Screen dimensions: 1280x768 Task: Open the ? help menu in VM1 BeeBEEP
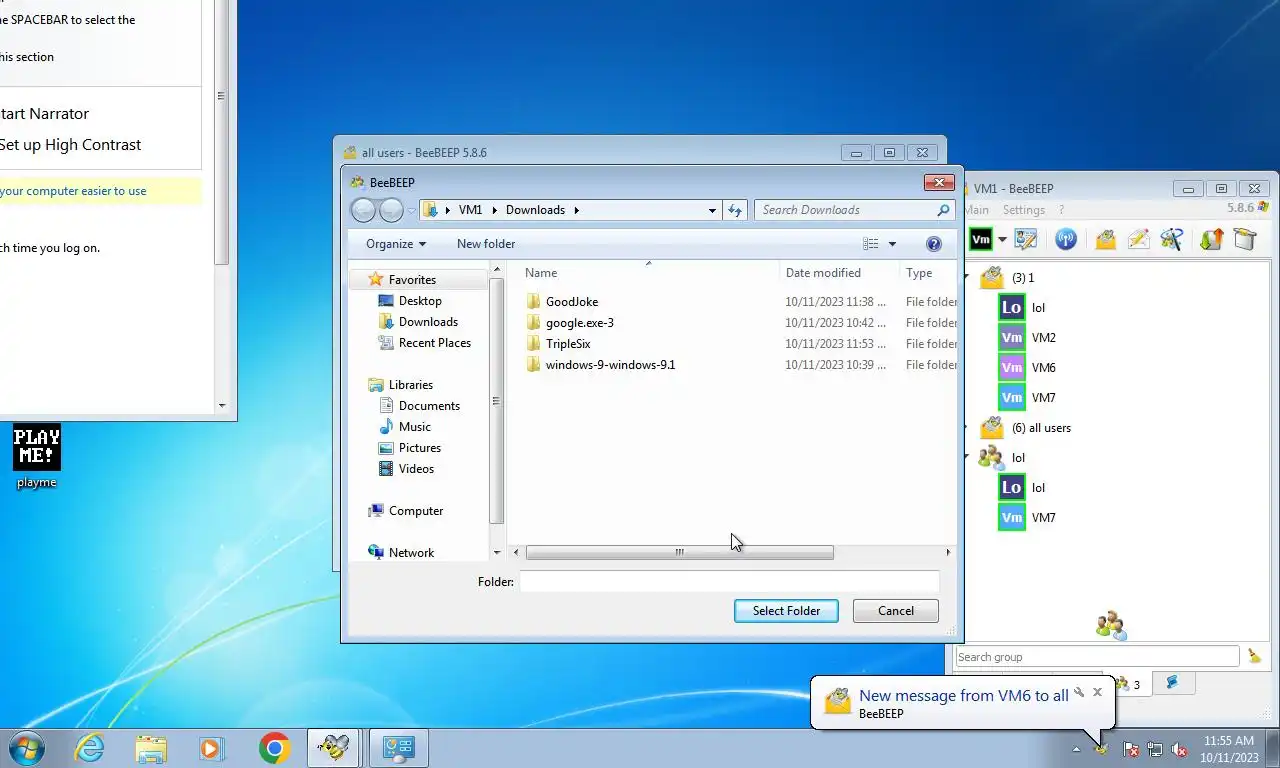[1061, 210]
